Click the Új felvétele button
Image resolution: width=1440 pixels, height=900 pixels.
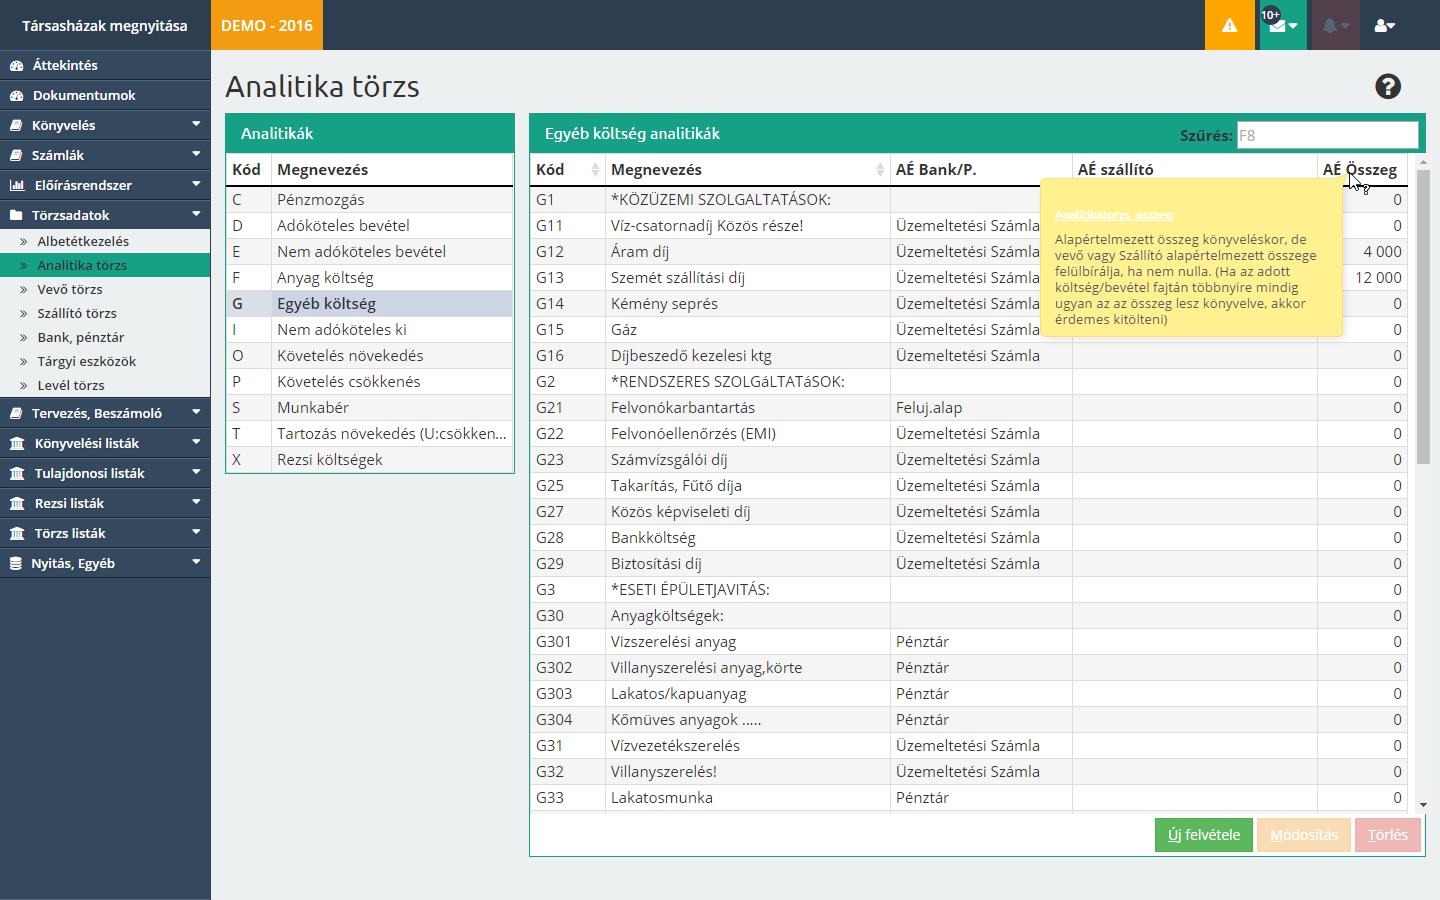[x=1203, y=835]
